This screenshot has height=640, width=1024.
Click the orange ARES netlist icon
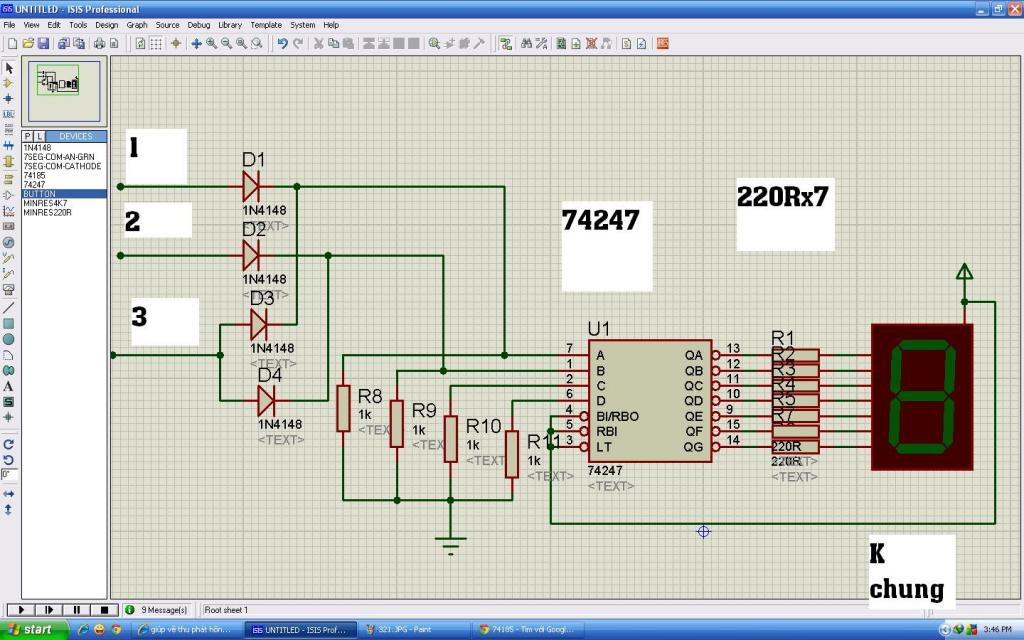(x=663, y=44)
